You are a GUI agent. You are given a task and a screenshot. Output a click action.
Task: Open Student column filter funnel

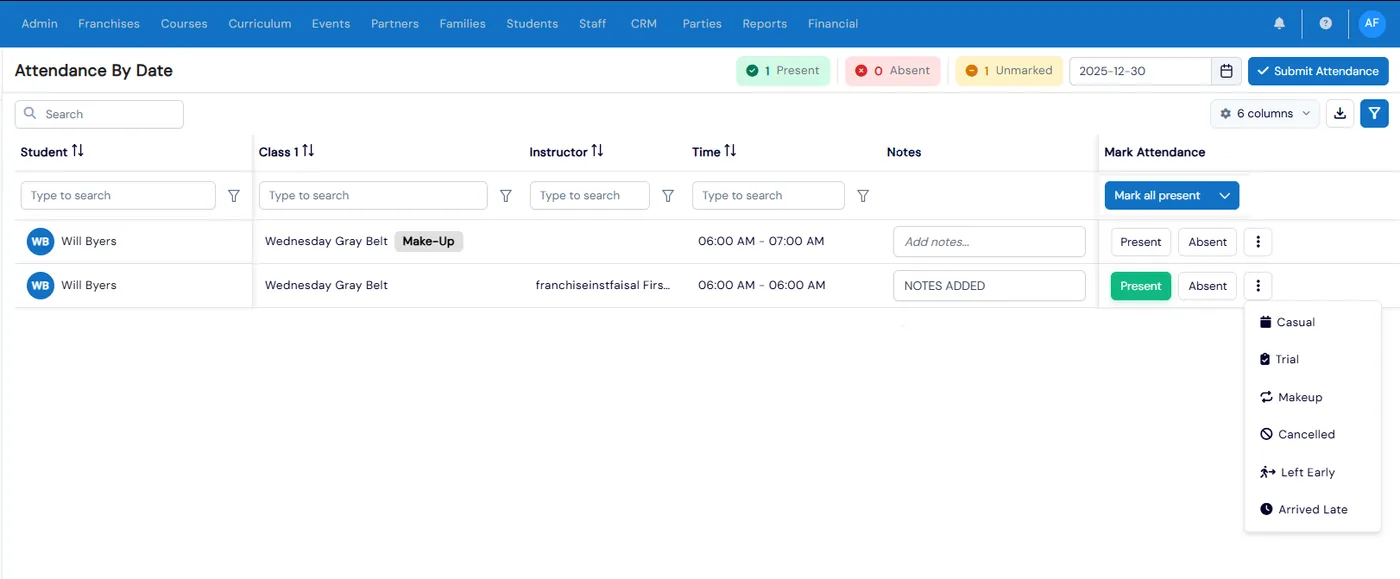(234, 196)
